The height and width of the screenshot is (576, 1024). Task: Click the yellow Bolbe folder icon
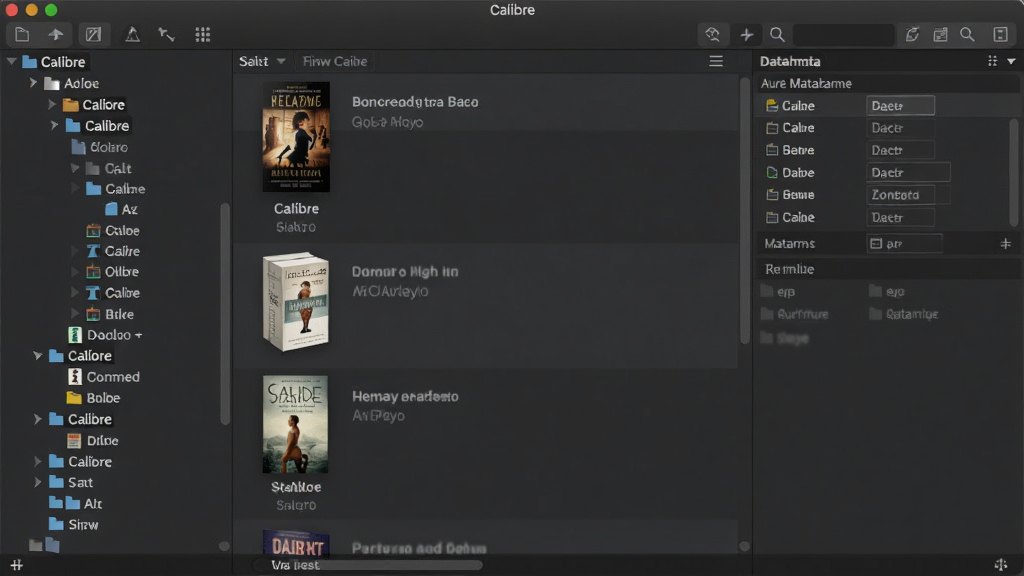point(74,398)
